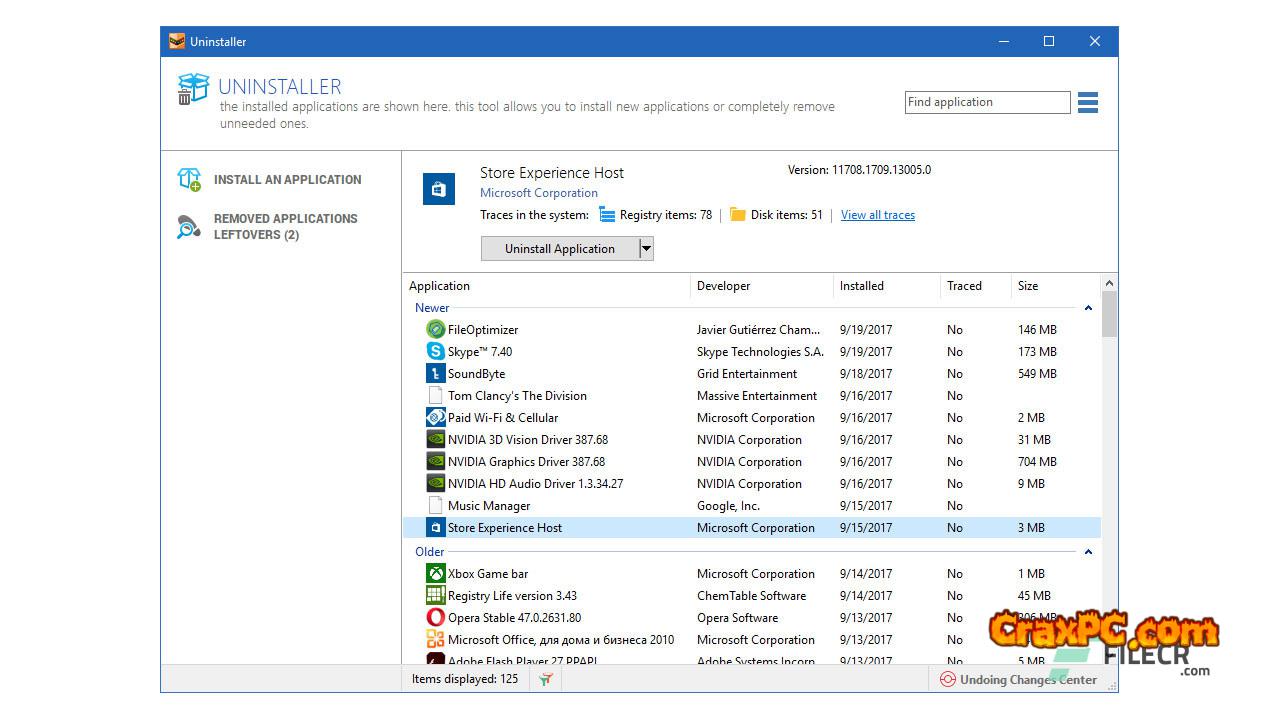The image size is (1280, 720).
Task: Click the FileOptimizer app icon
Action: (435, 330)
